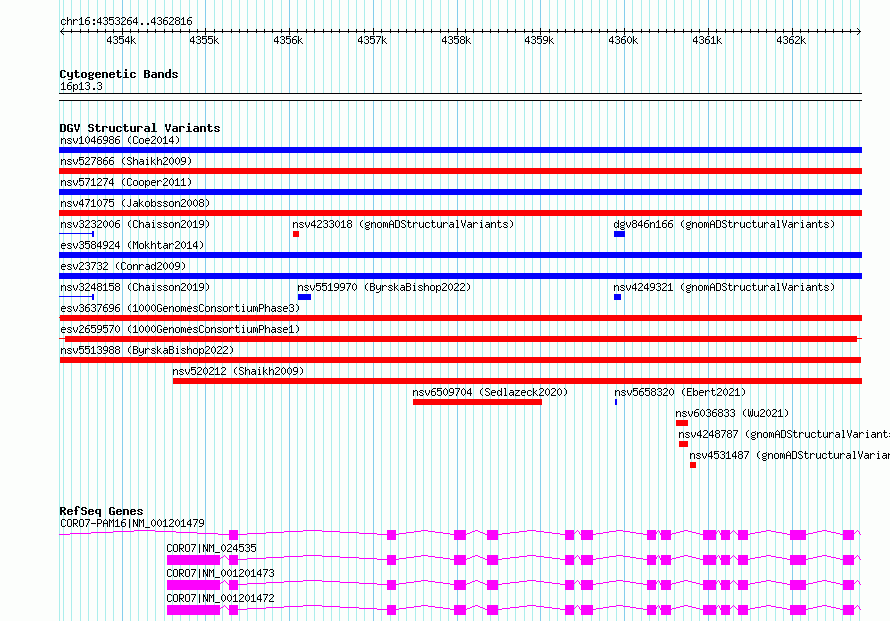Open nsv4248787 gnomAD label
Image resolution: width=890 pixels, height=621 pixels.
pyautogui.click(x=784, y=434)
